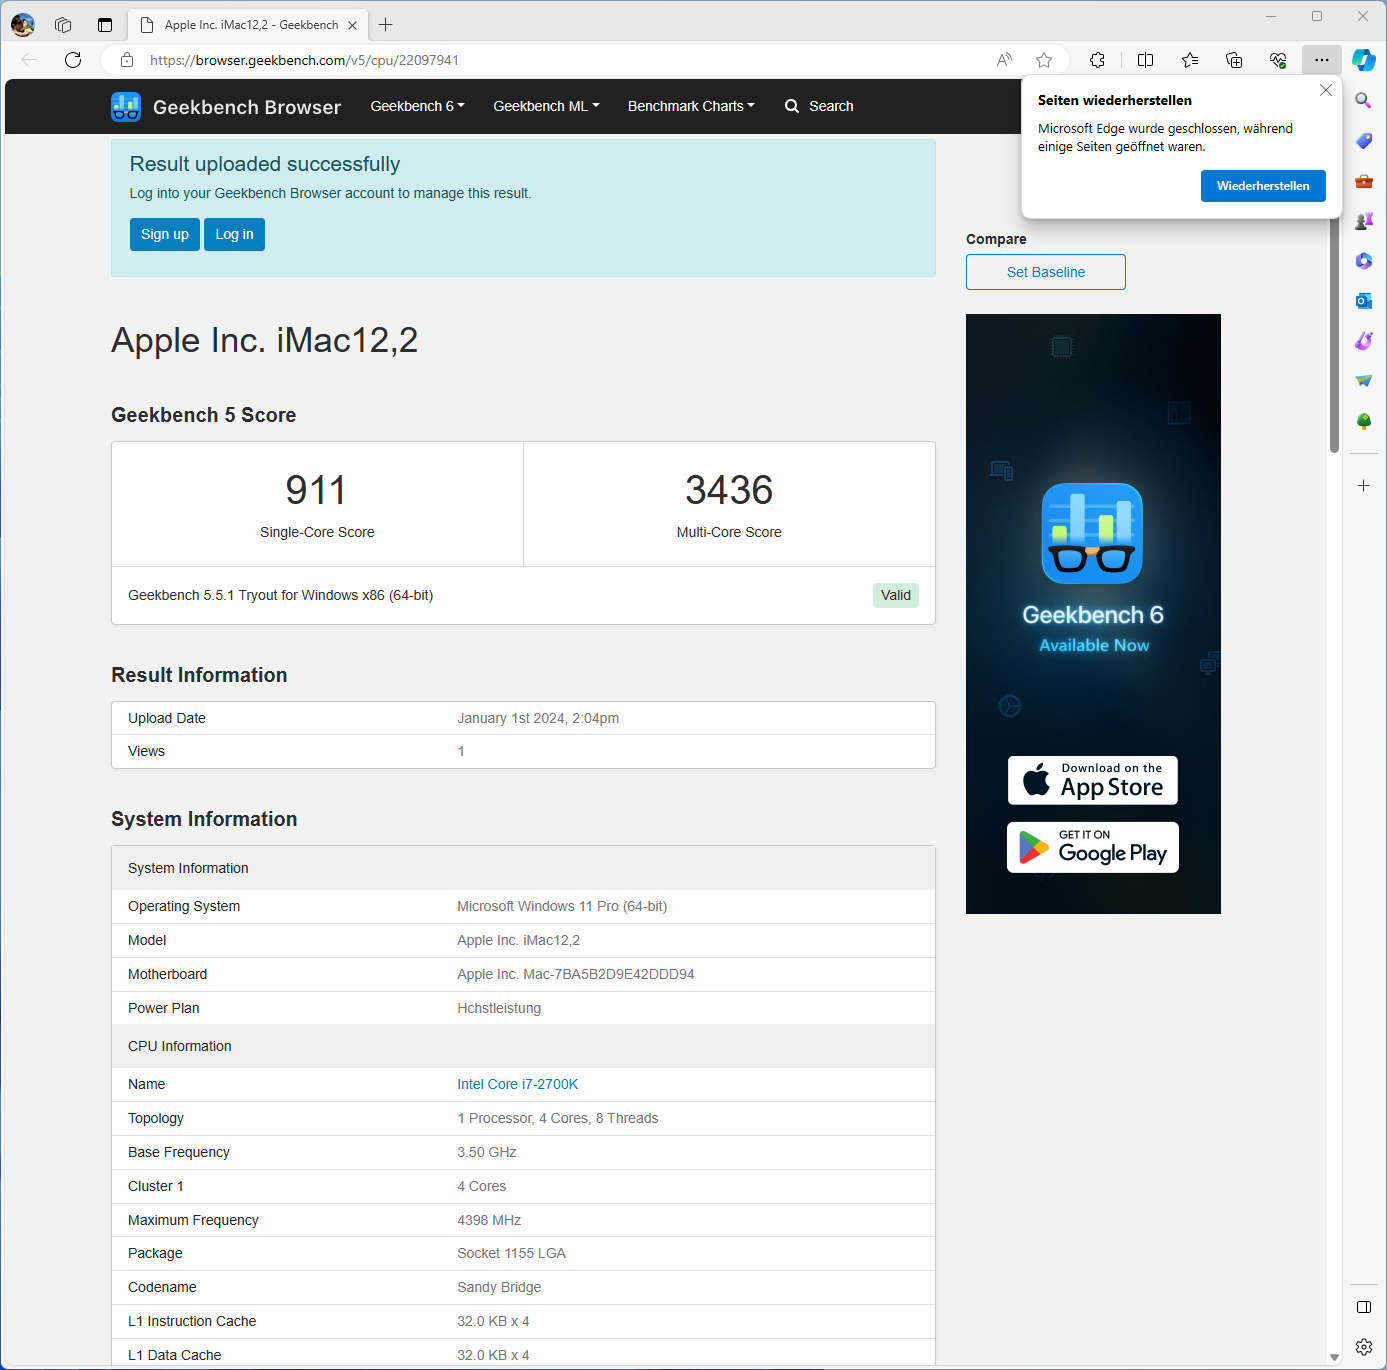Image resolution: width=1387 pixels, height=1370 pixels.
Task: Open the sidebar tree icon
Action: [1364, 421]
